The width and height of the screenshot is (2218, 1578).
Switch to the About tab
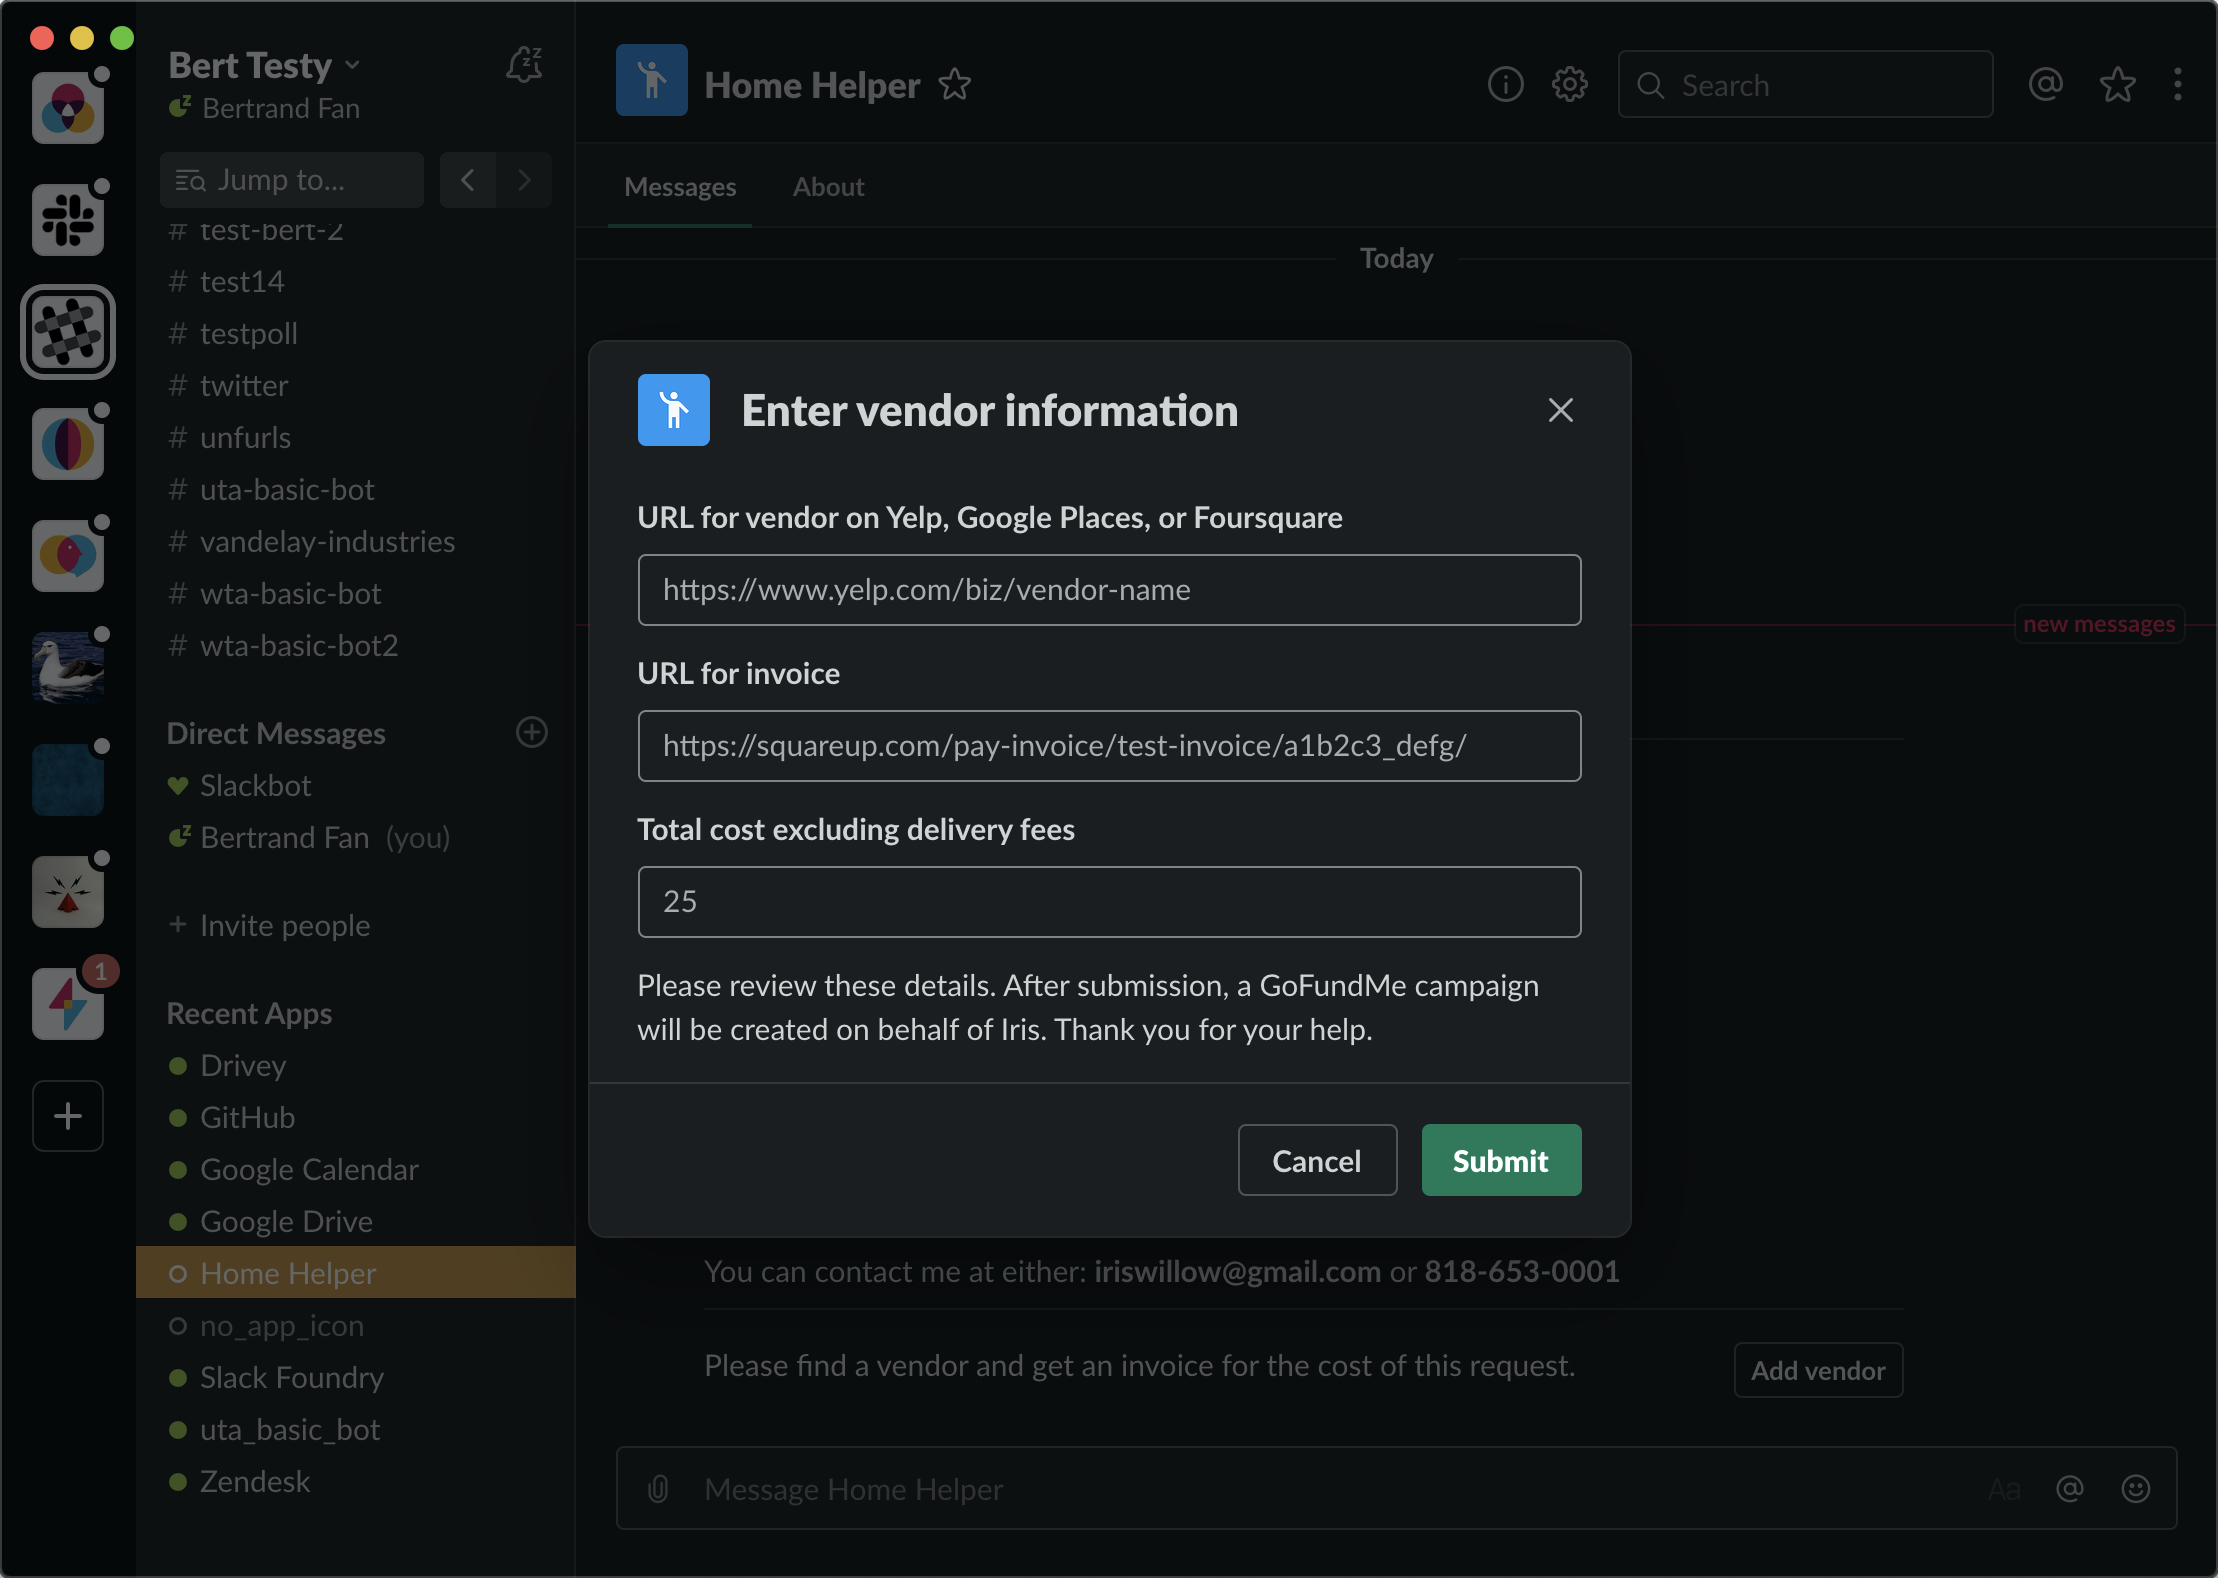click(828, 187)
